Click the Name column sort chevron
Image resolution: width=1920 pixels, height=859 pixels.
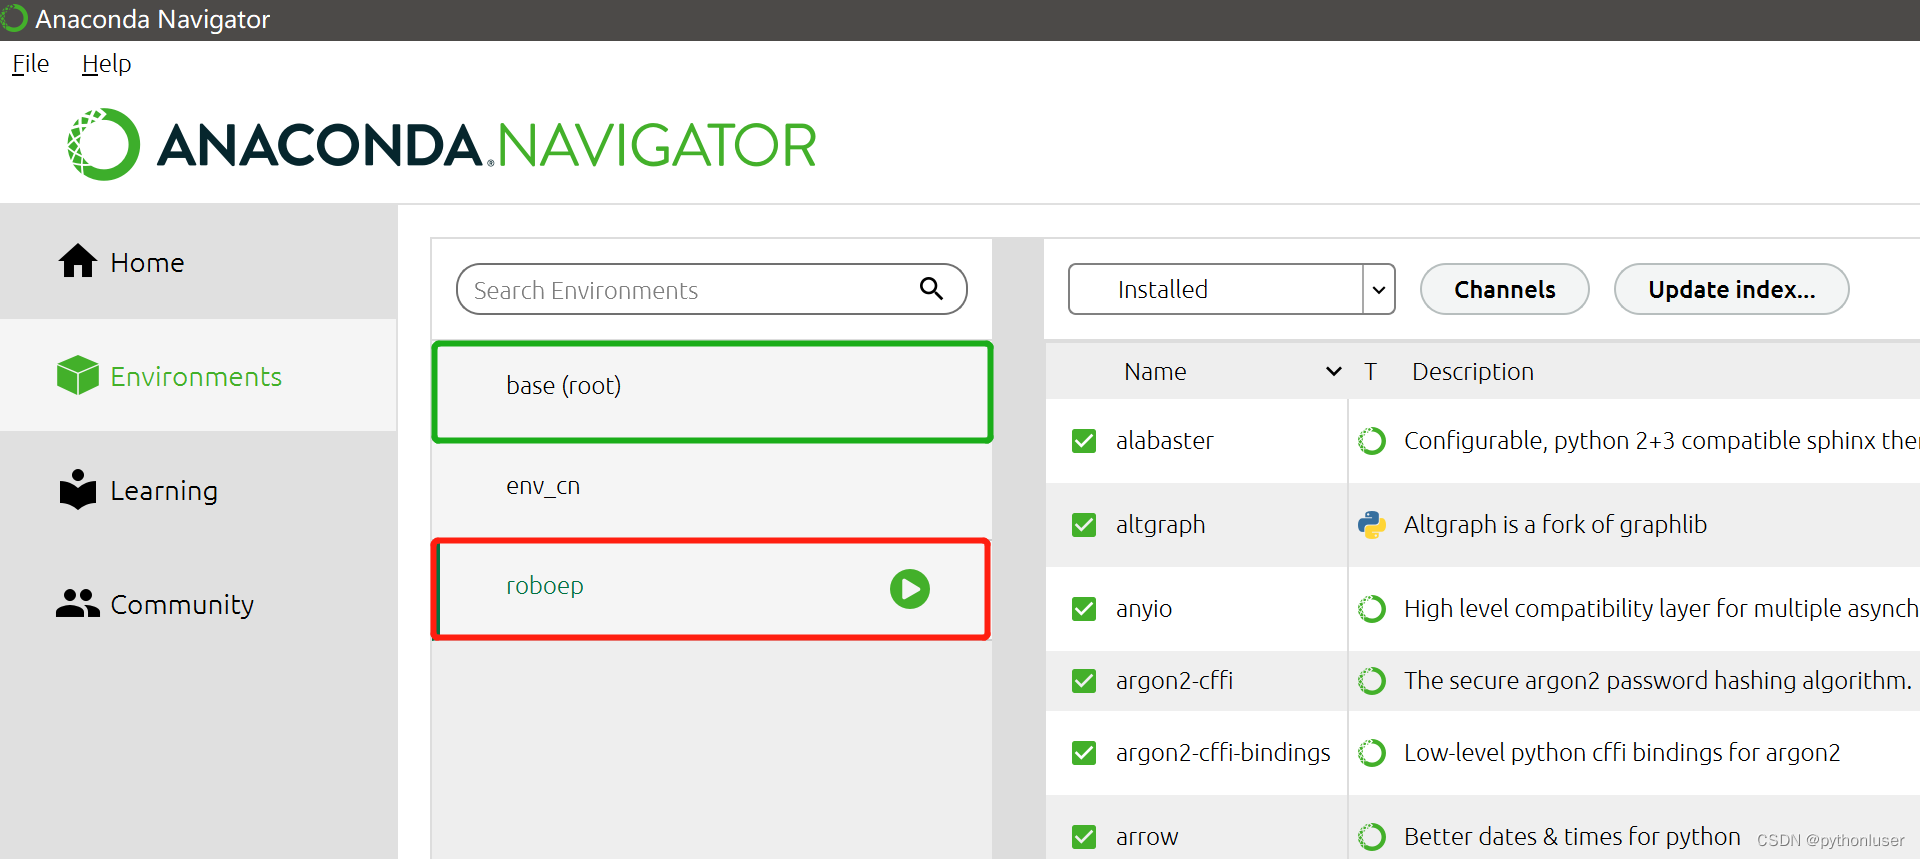[1334, 371]
